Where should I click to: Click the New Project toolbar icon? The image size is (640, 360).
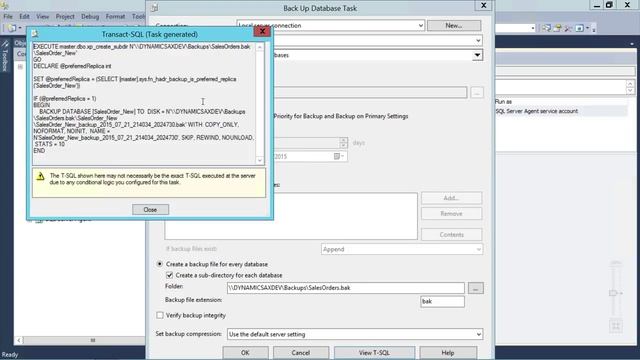[x=11, y=28]
